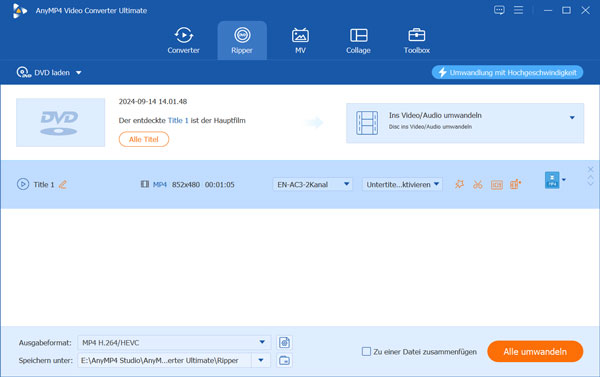Image resolution: width=600 pixels, height=377 pixels.
Task: Go to the MV tab
Action: tap(300, 41)
